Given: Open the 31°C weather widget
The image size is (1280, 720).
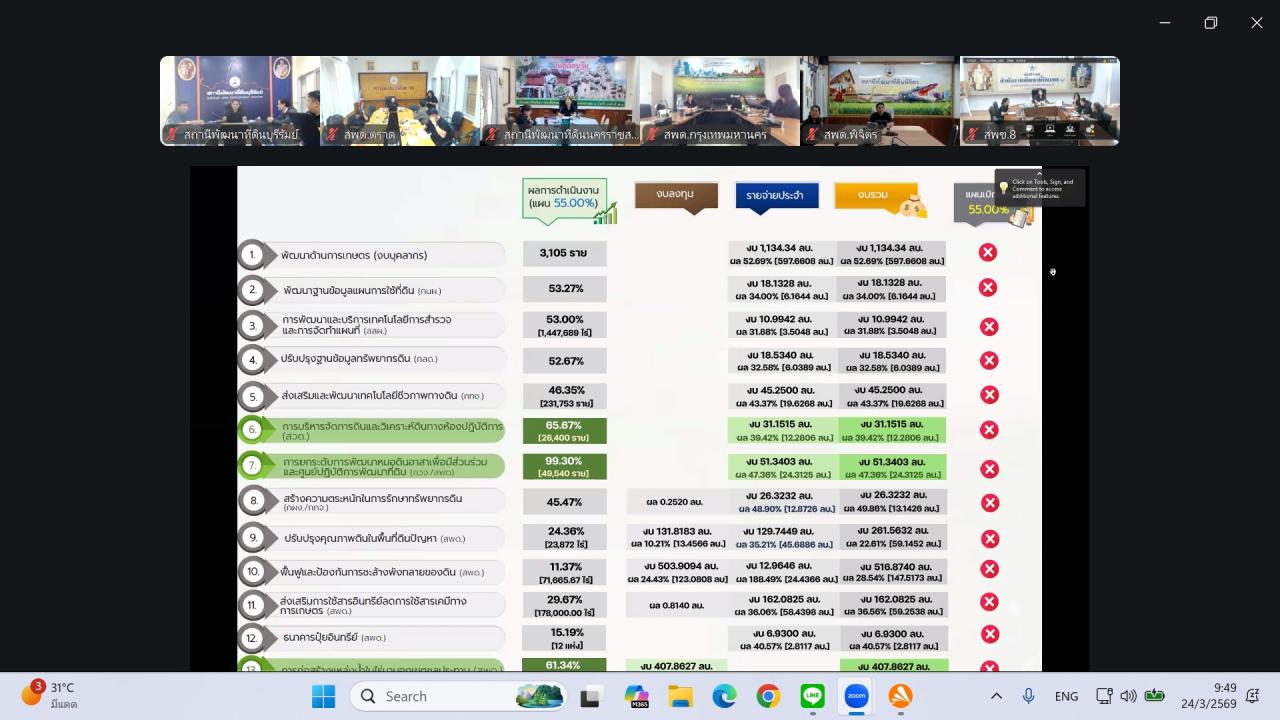Looking at the screenshot, I should tap(50, 695).
